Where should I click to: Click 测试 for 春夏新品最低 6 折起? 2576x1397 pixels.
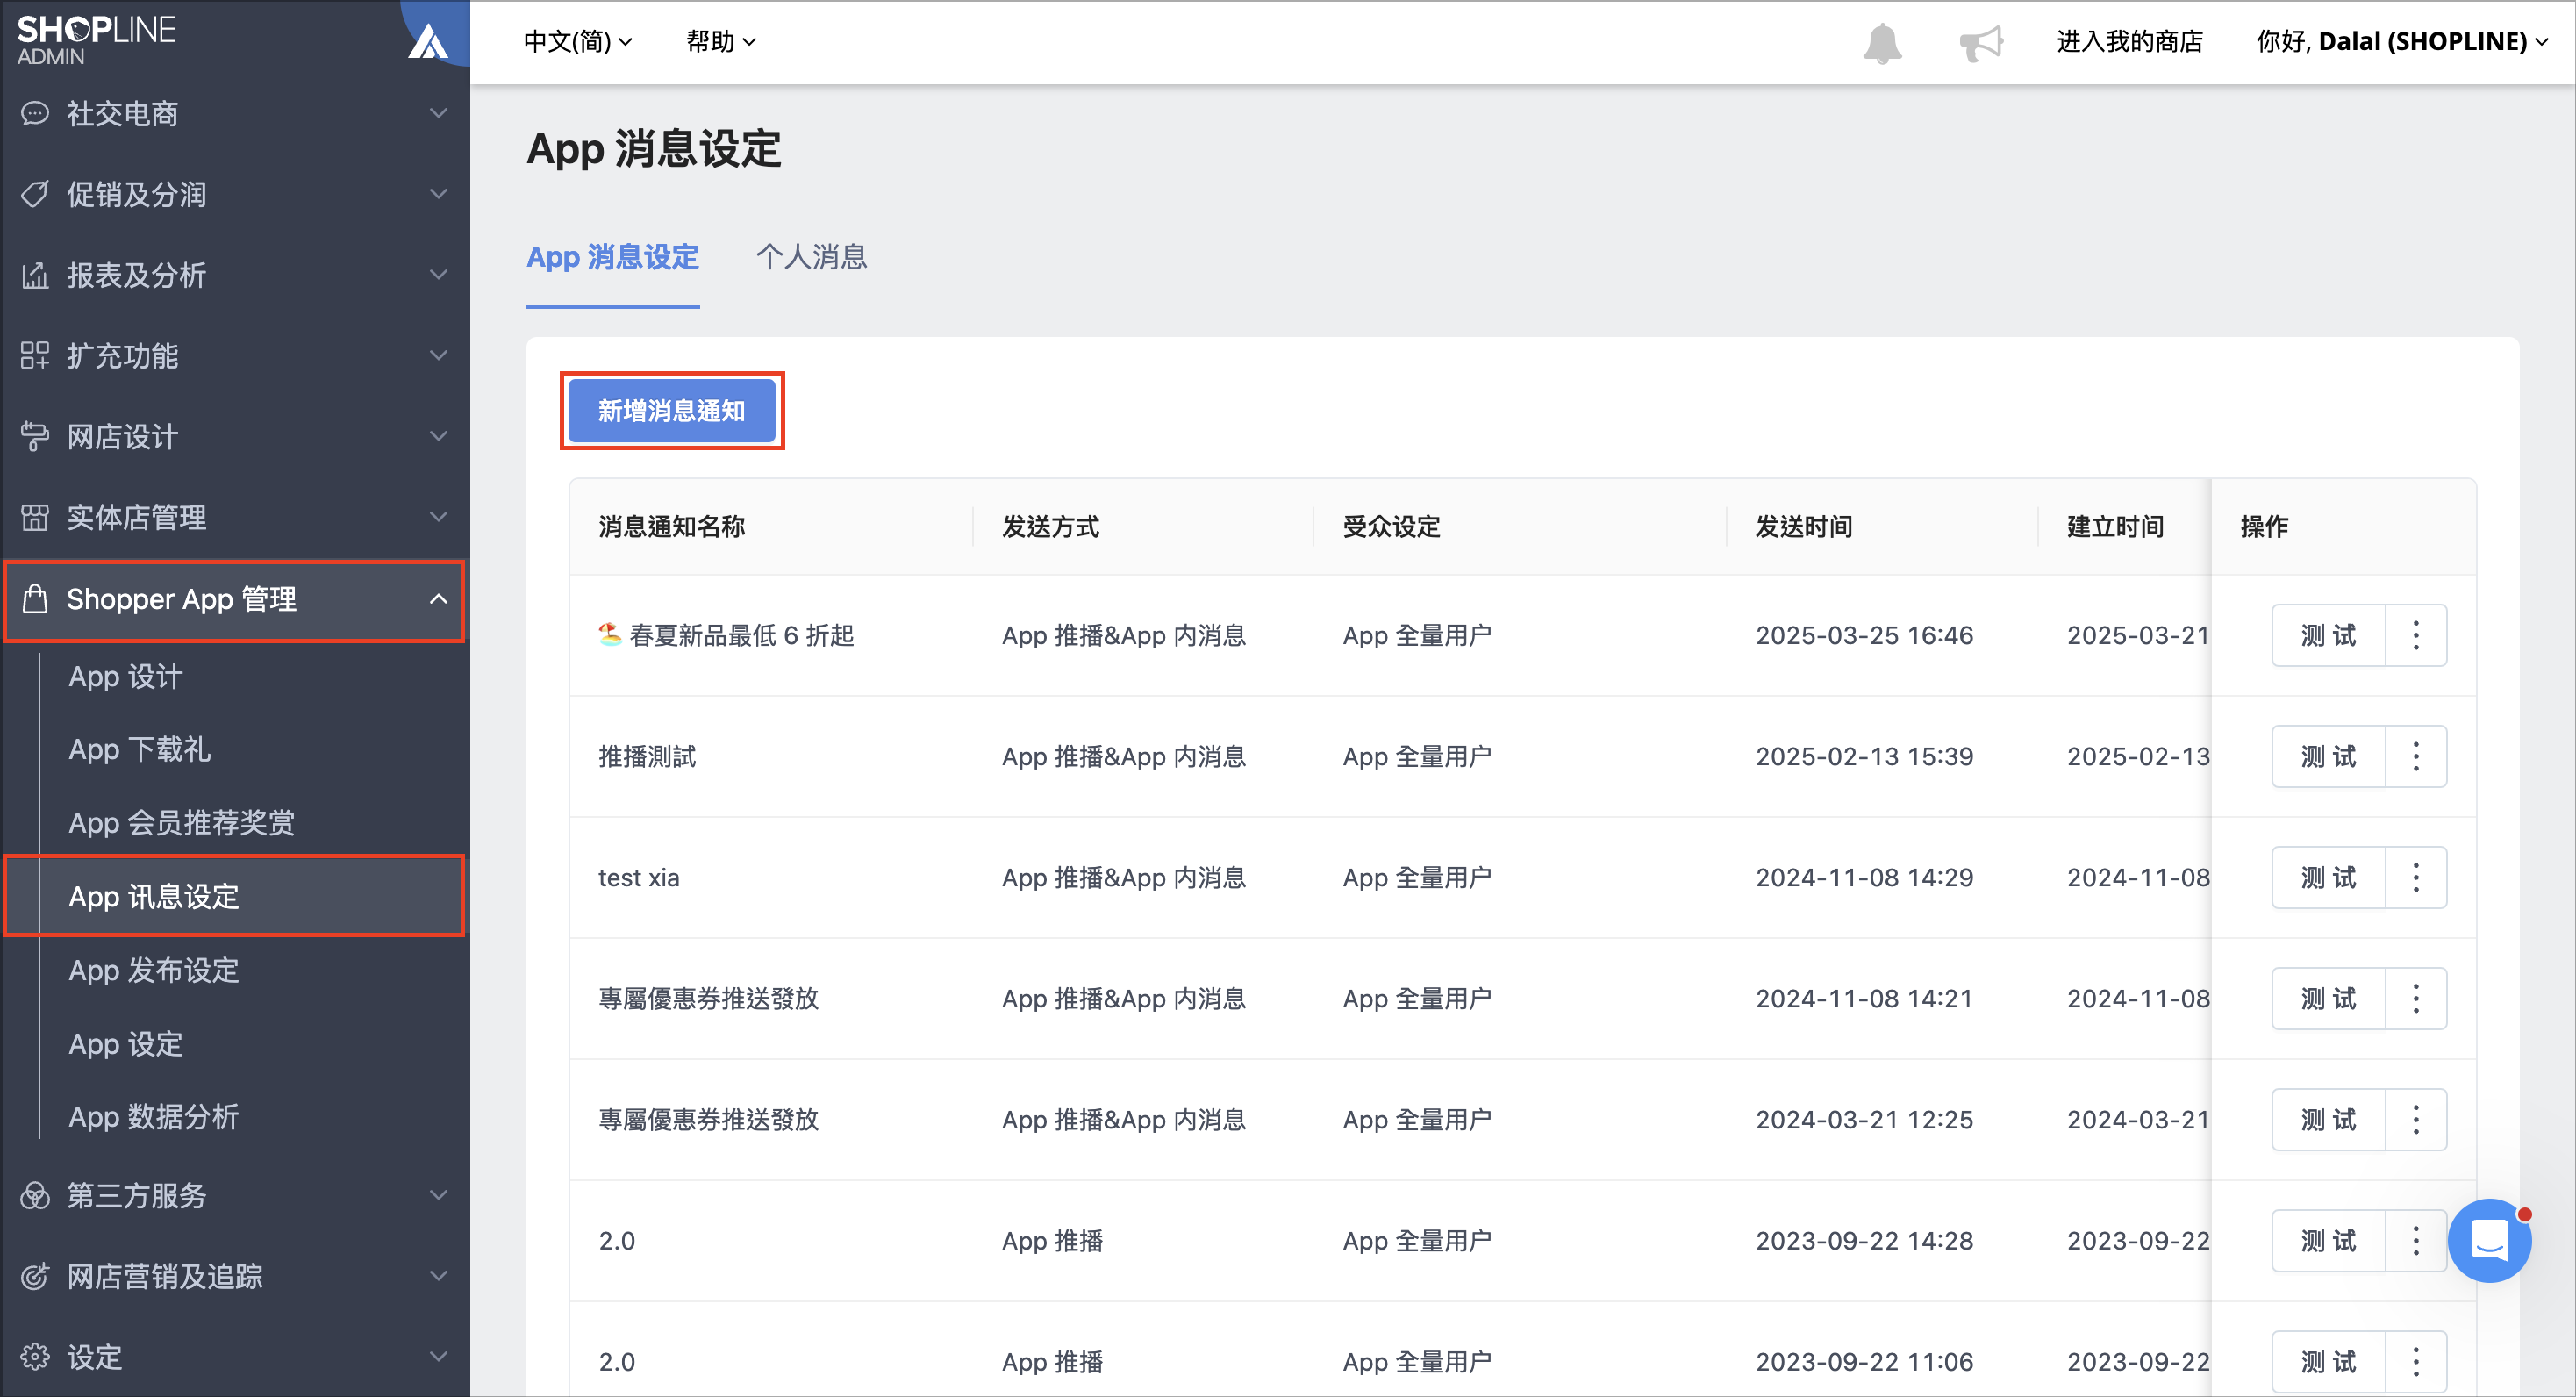tap(2328, 636)
